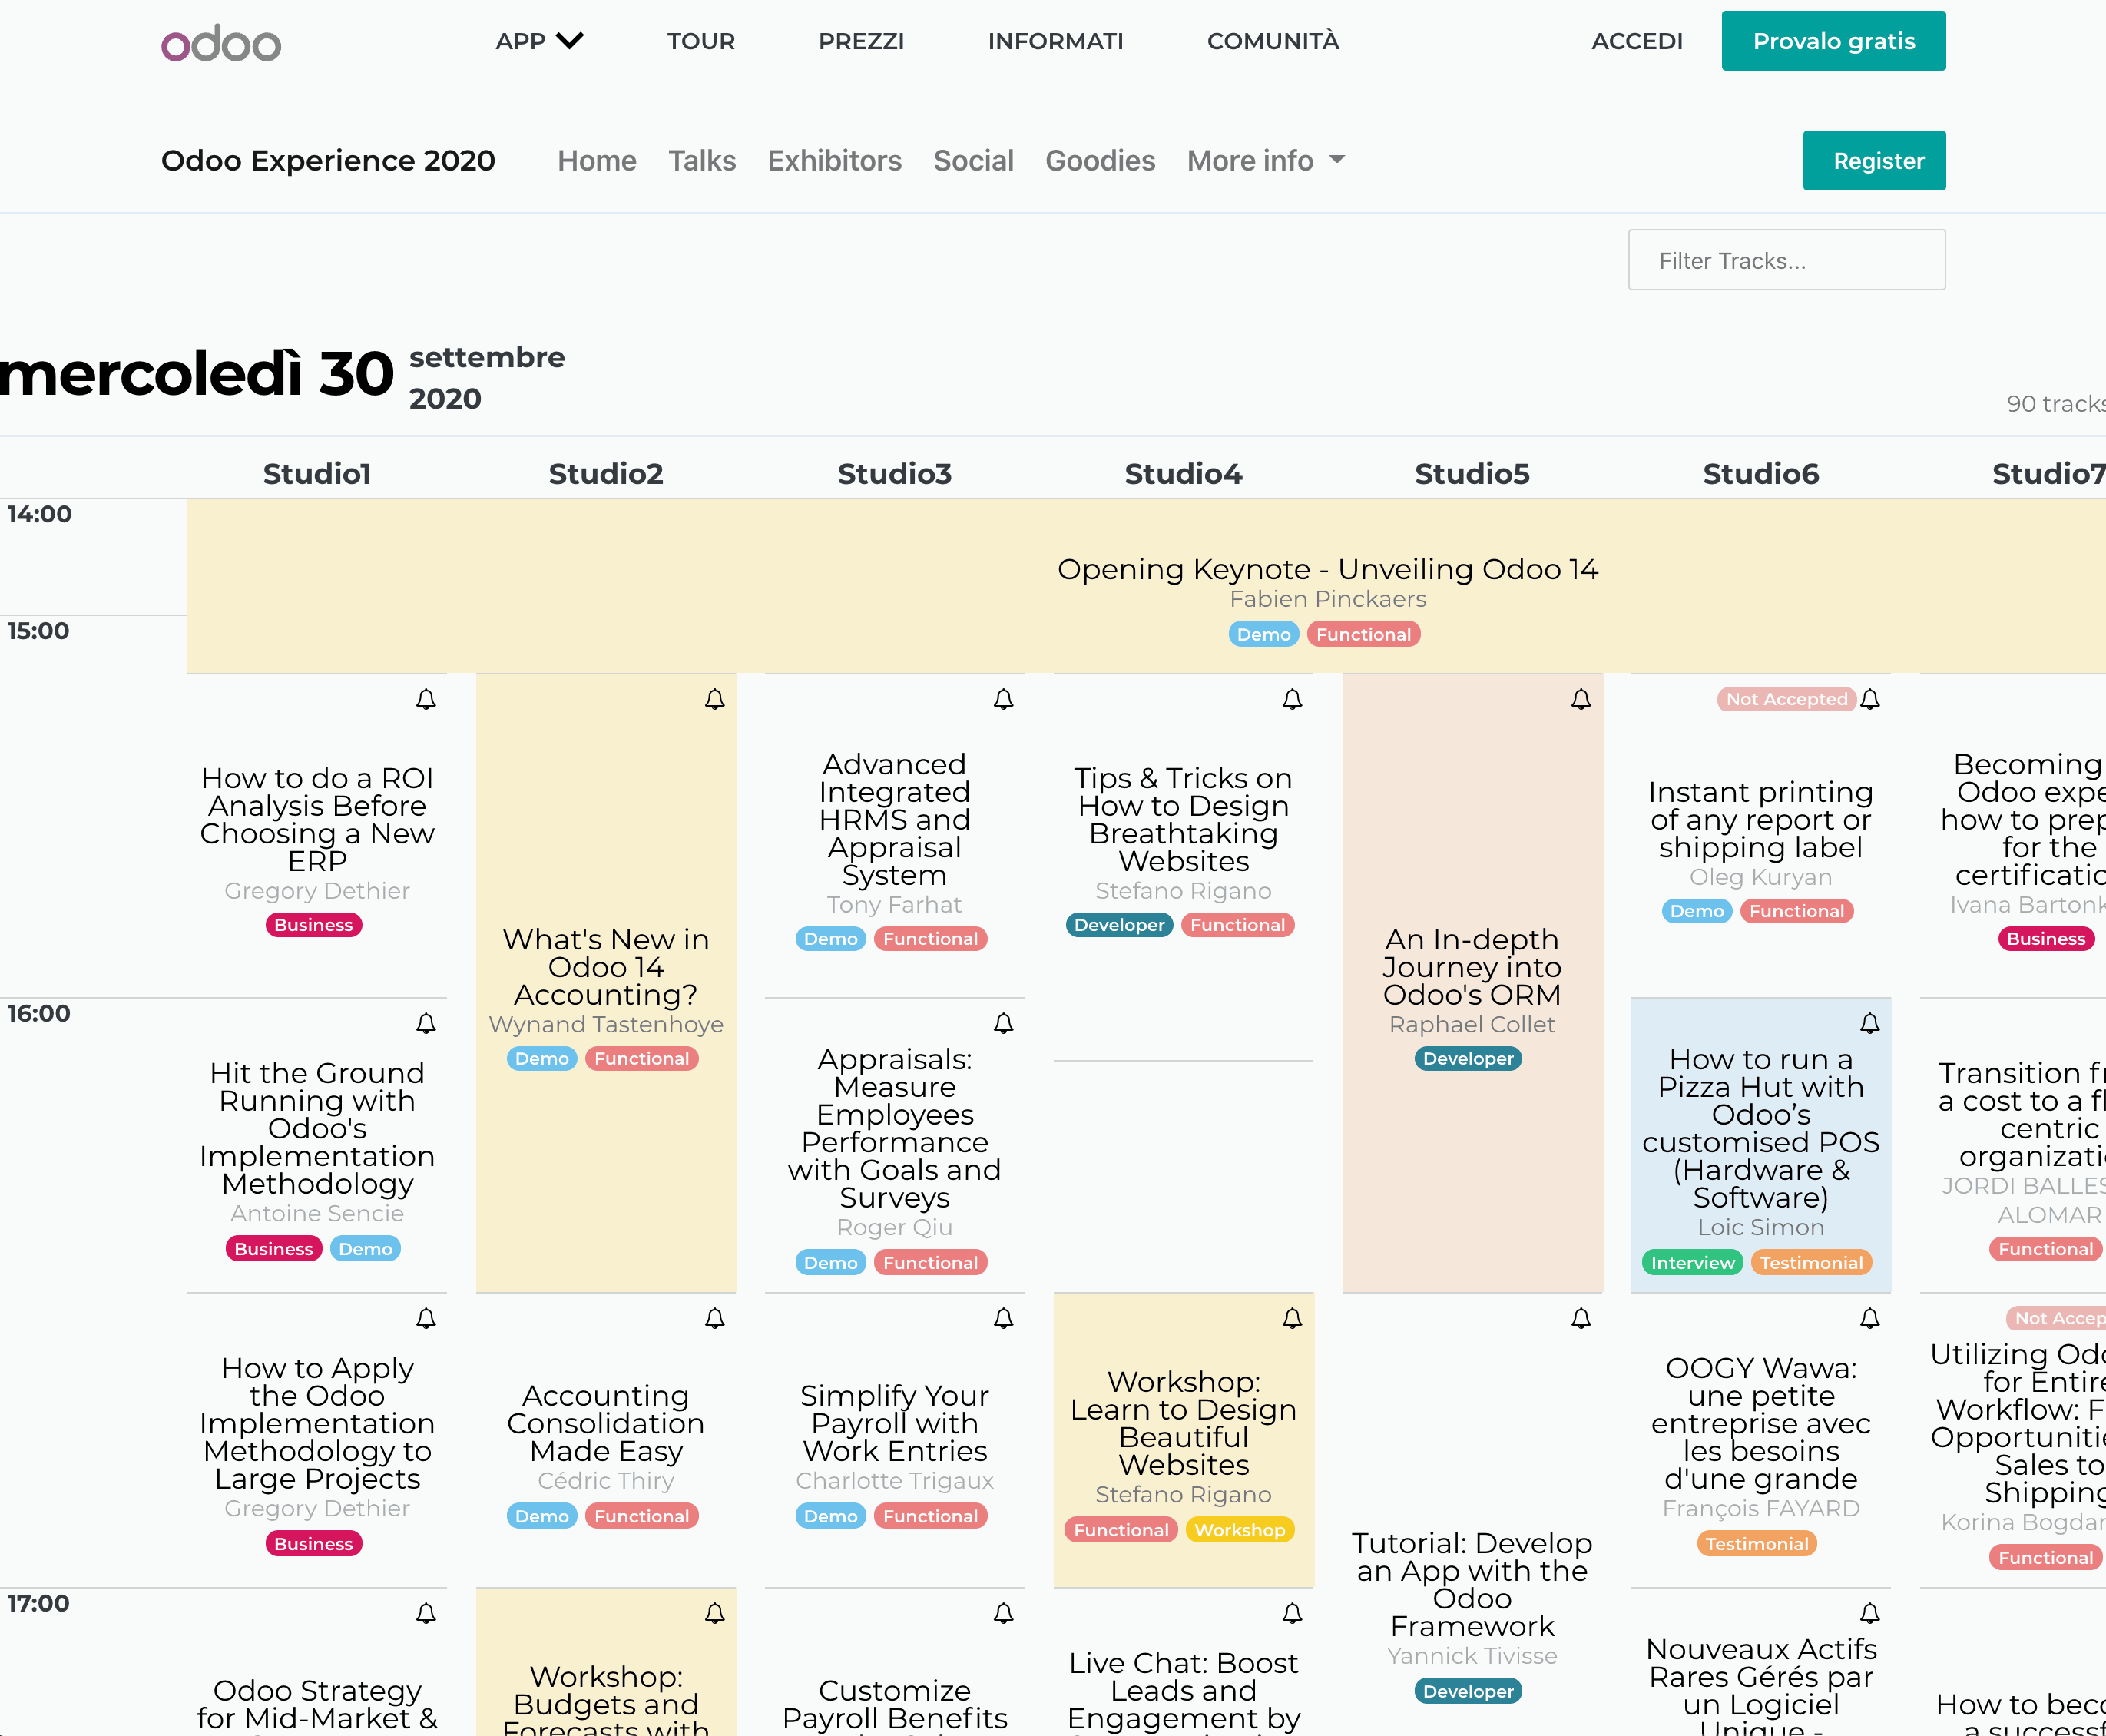This screenshot has width=2106, height=1736.
Task: Click the Odoo logo
Action: click(x=221, y=43)
